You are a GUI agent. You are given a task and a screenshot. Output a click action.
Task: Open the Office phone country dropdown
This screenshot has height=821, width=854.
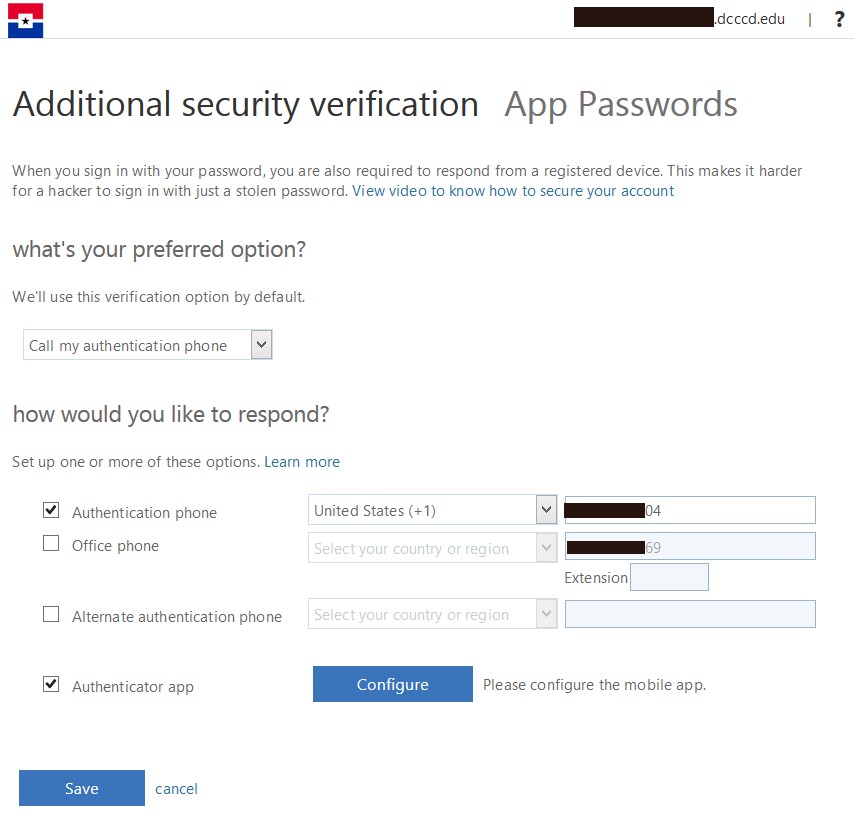[x=430, y=548]
